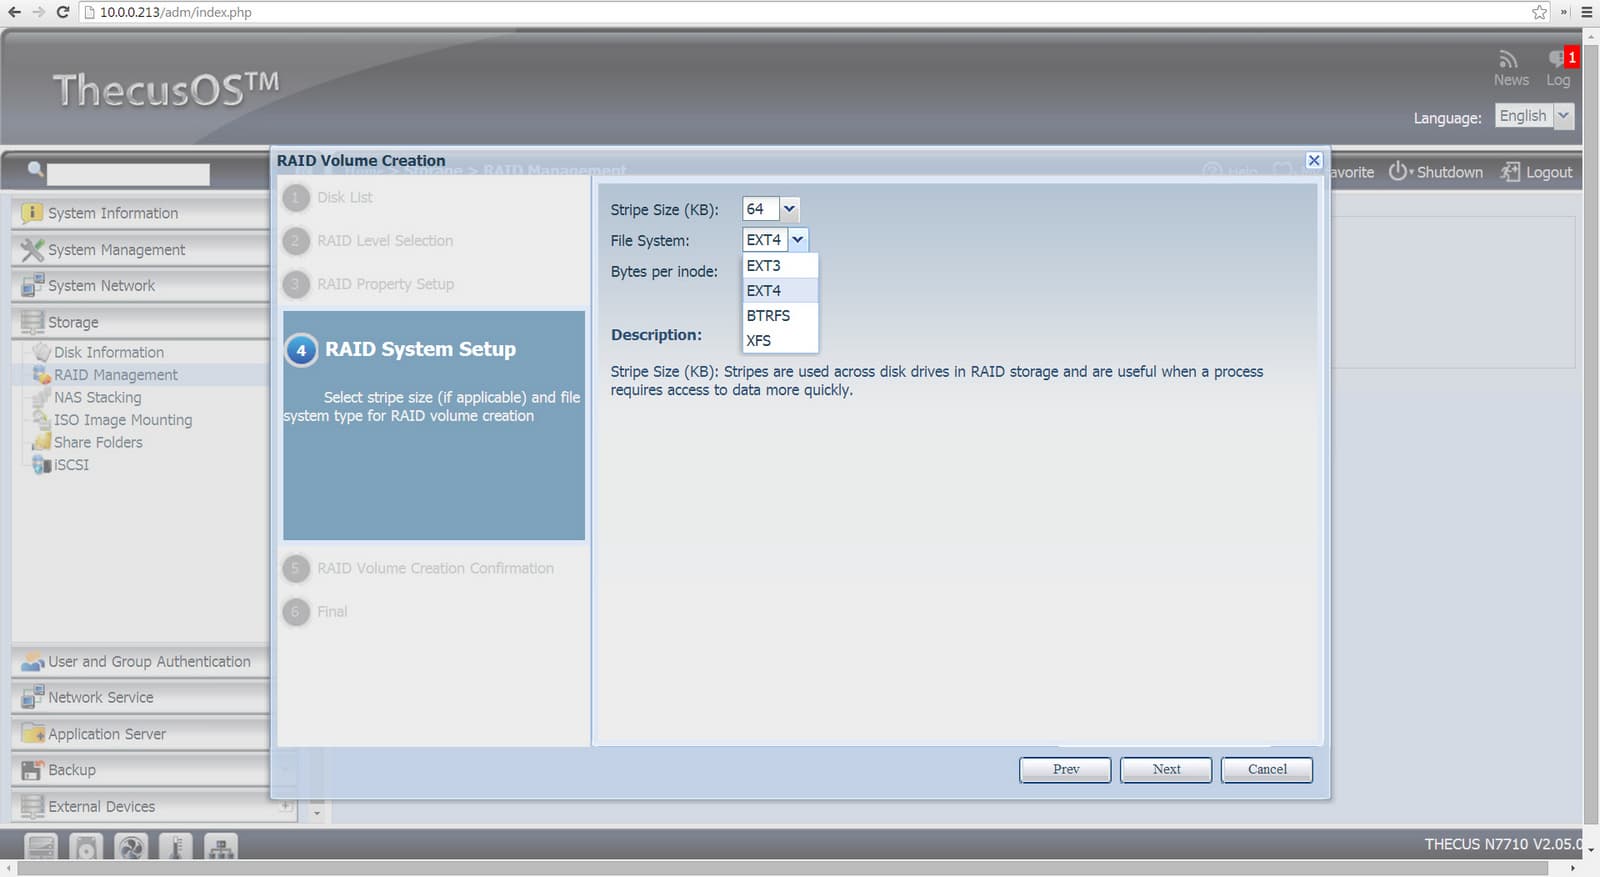Click the External Devices icon
This screenshot has width=1600, height=877.
tap(32, 806)
